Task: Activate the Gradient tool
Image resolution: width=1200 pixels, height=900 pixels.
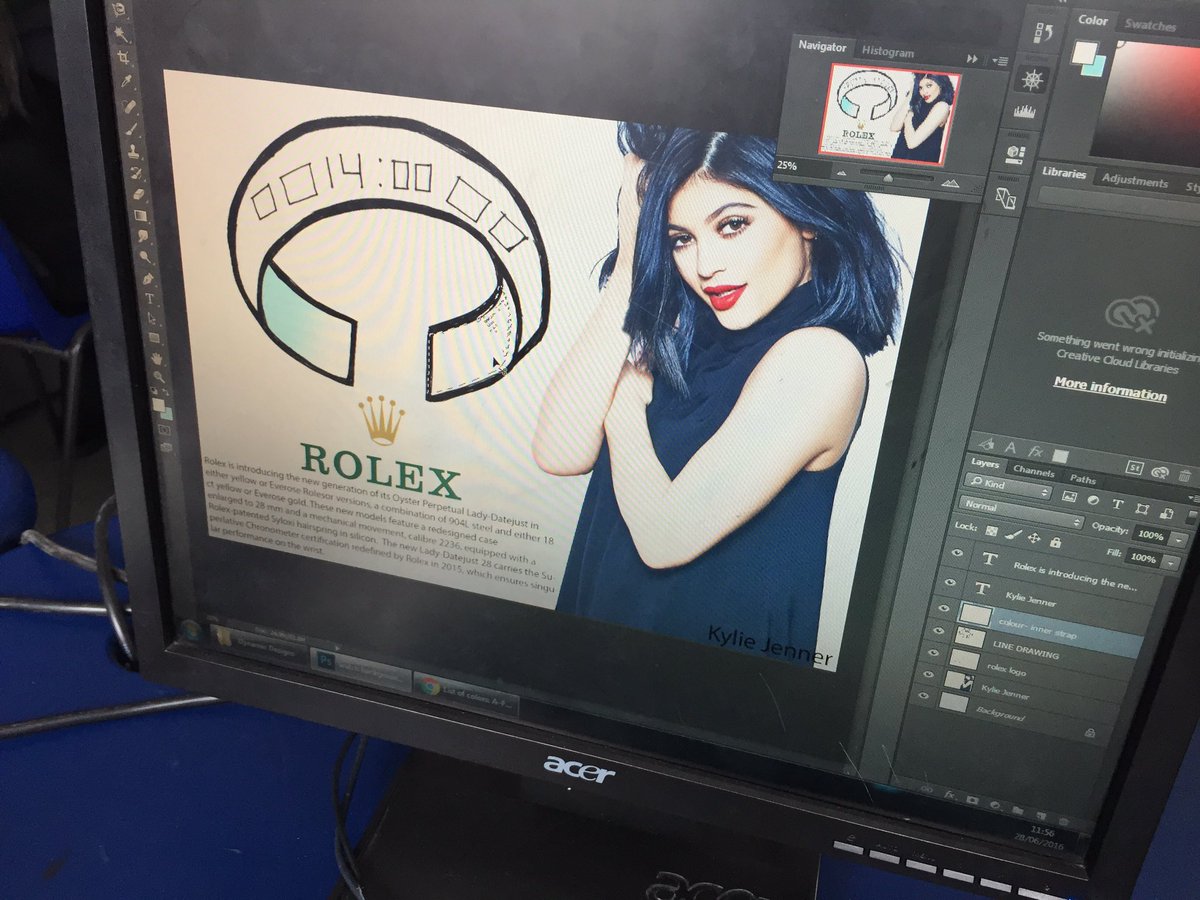Action: [x=140, y=217]
